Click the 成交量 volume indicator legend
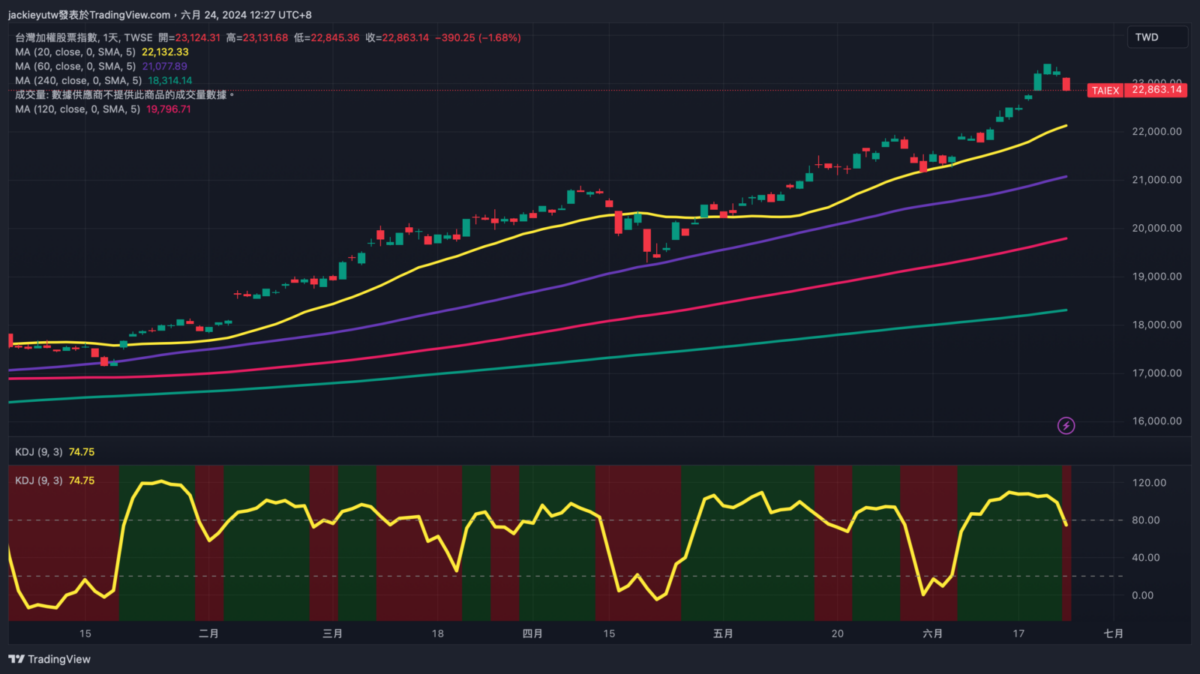This screenshot has width=1200, height=674. (120, 94)
